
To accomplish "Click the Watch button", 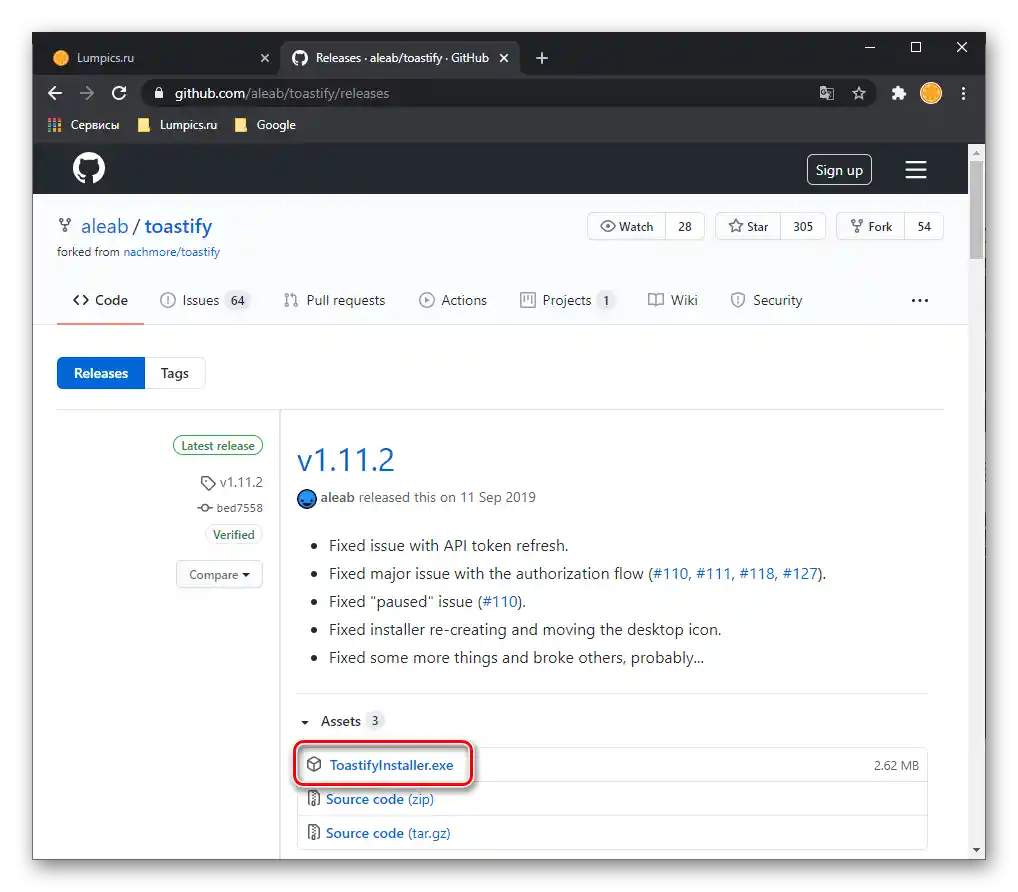I will click(627, 227).
